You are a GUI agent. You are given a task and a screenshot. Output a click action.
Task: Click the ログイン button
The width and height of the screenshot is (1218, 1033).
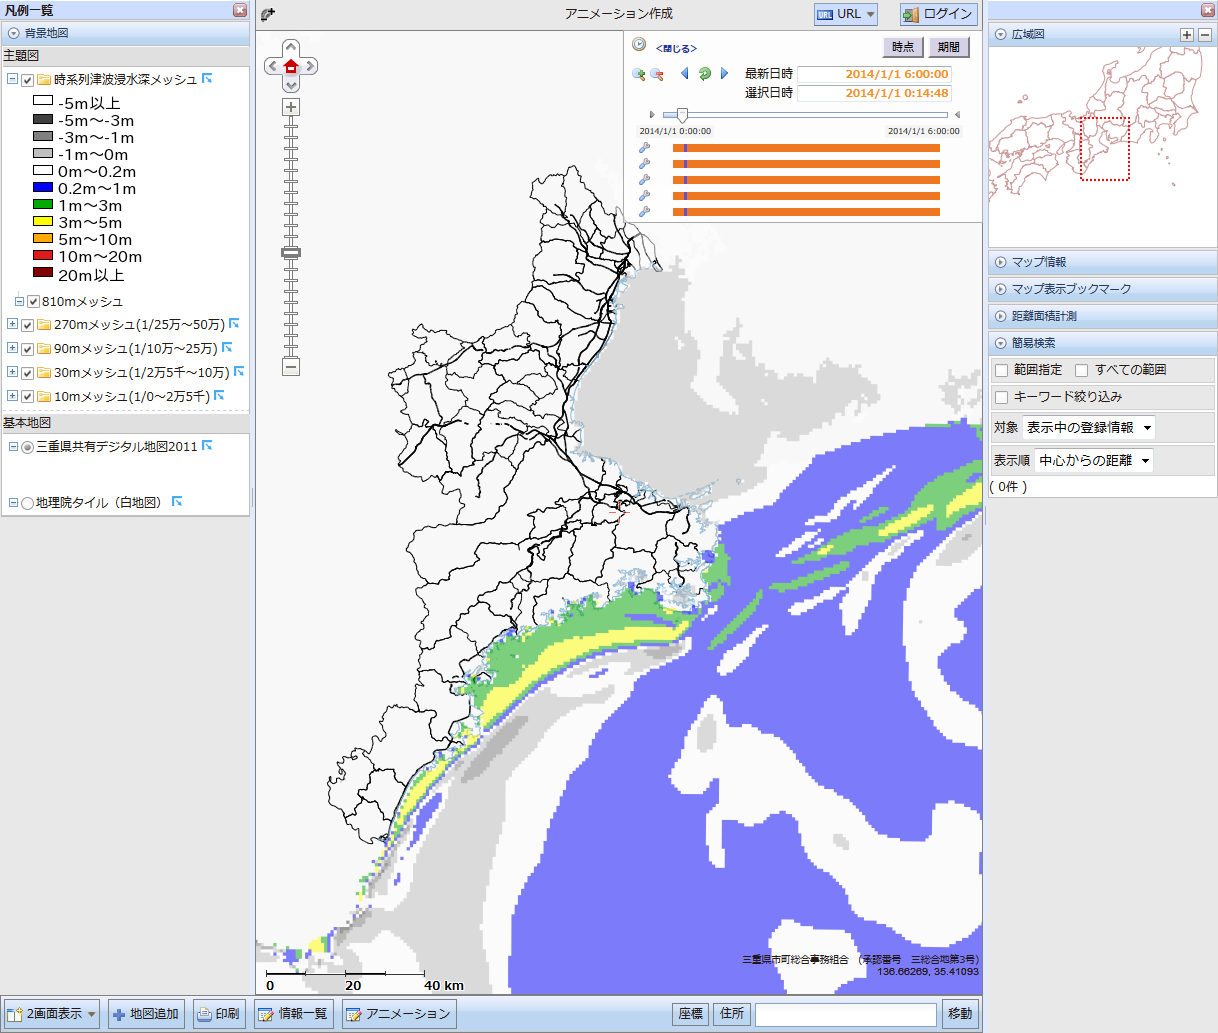click(x=938, y=14)
